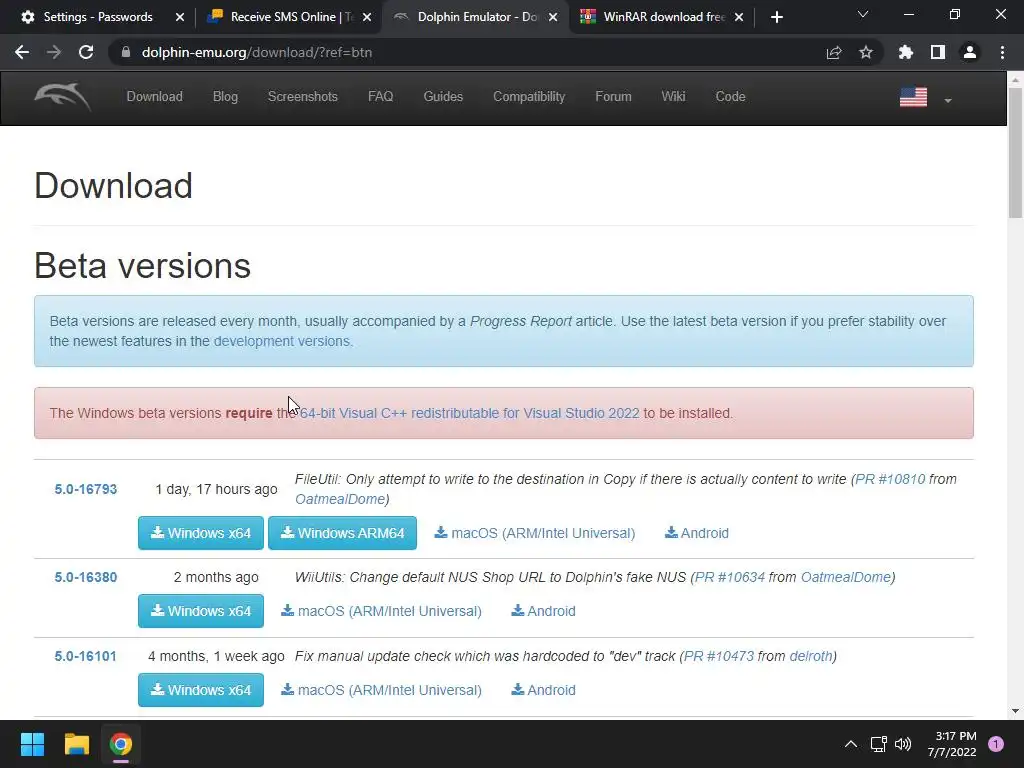Download macOS build for 5.0-16793
Viewport: 1024px width, 768px height.
[535, 533]
